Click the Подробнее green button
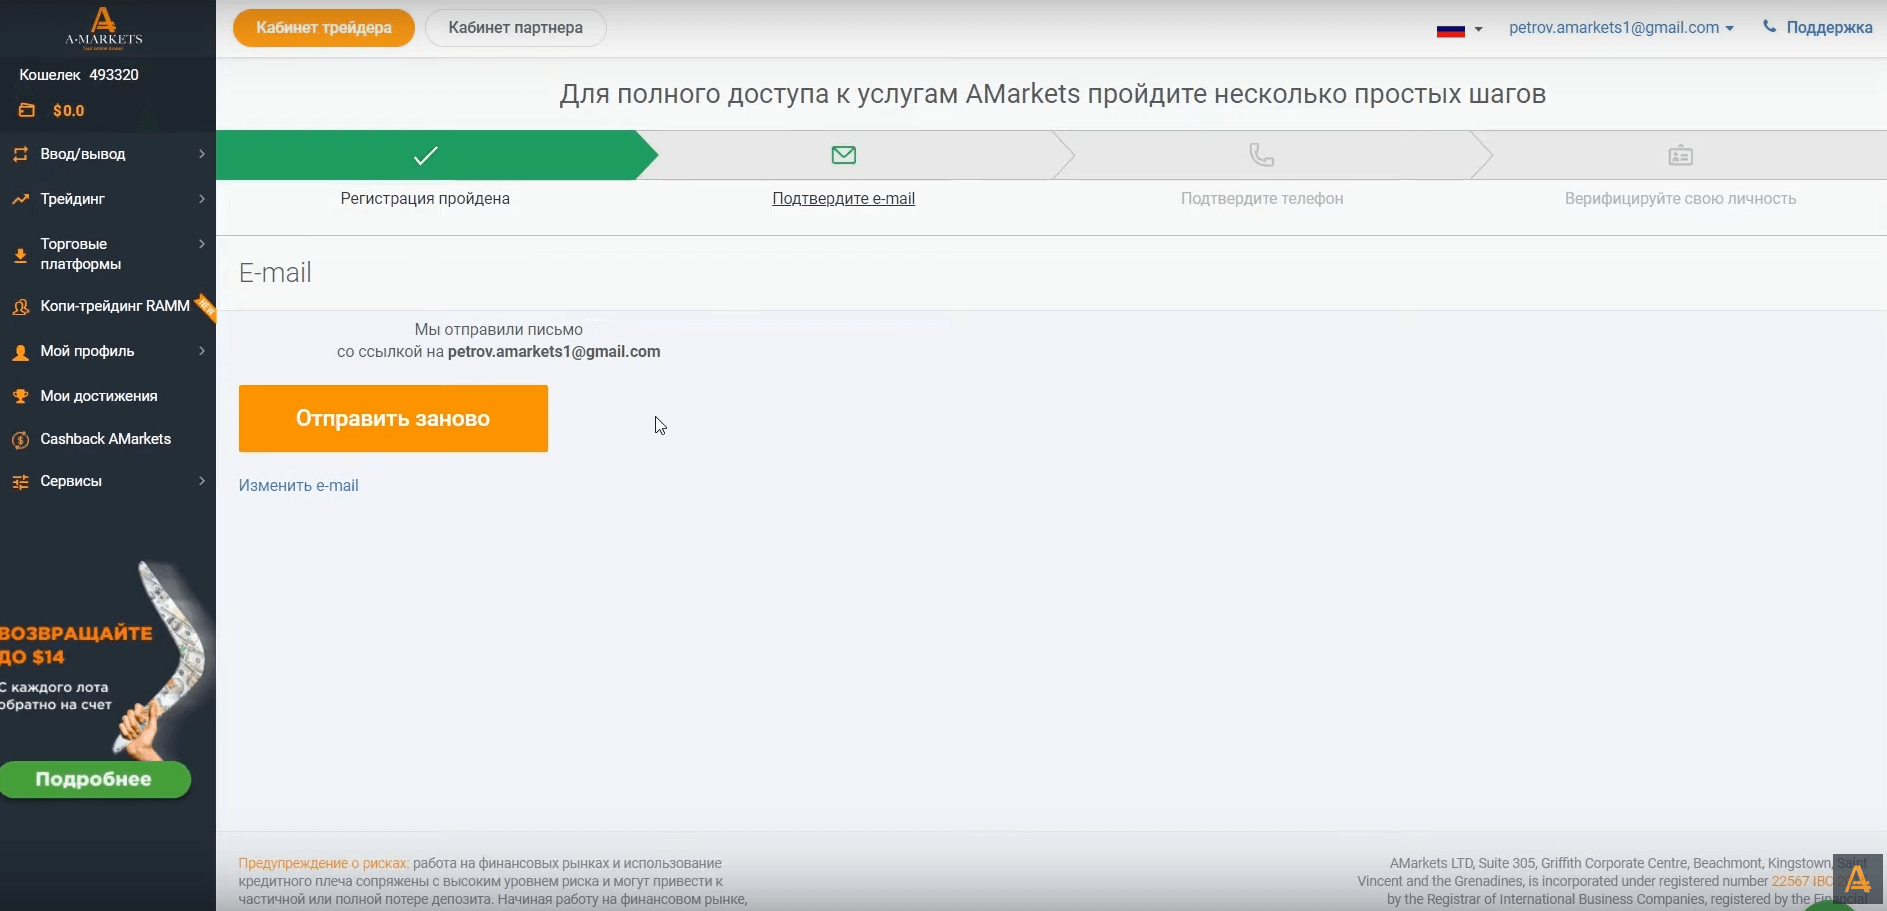The width and height of the screenshot is (1887, 911). point(94,779)
